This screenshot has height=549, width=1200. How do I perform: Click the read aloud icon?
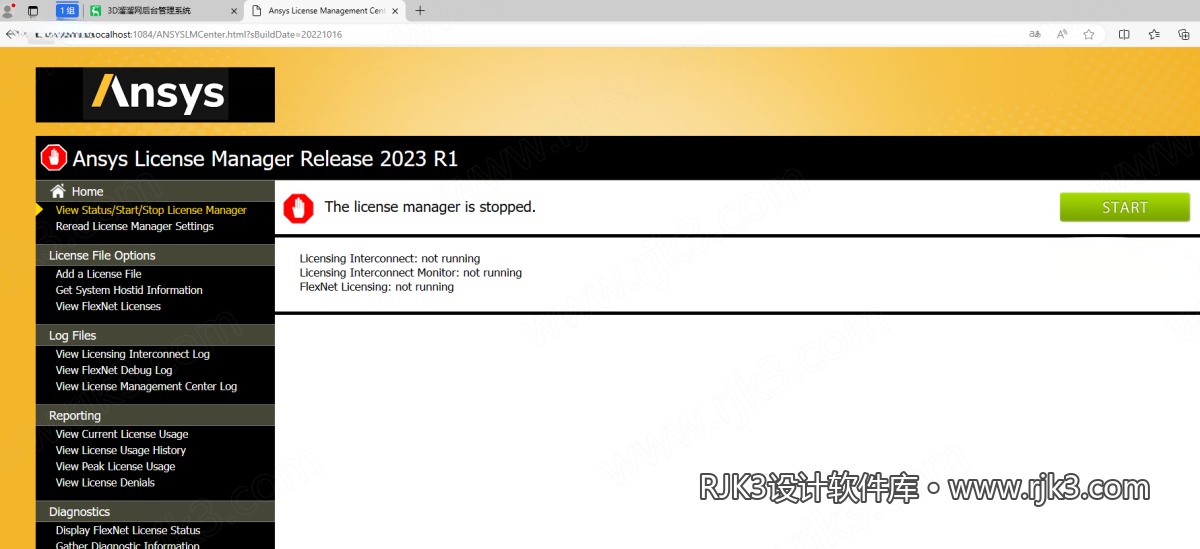coord(1062,34)
